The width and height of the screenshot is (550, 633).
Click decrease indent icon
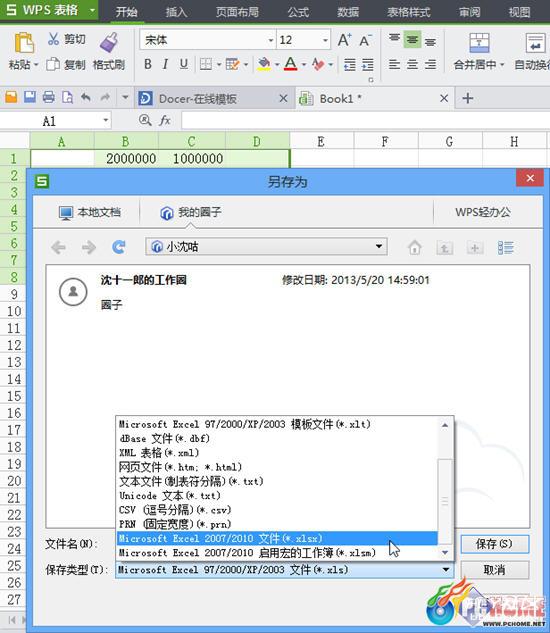350,65
